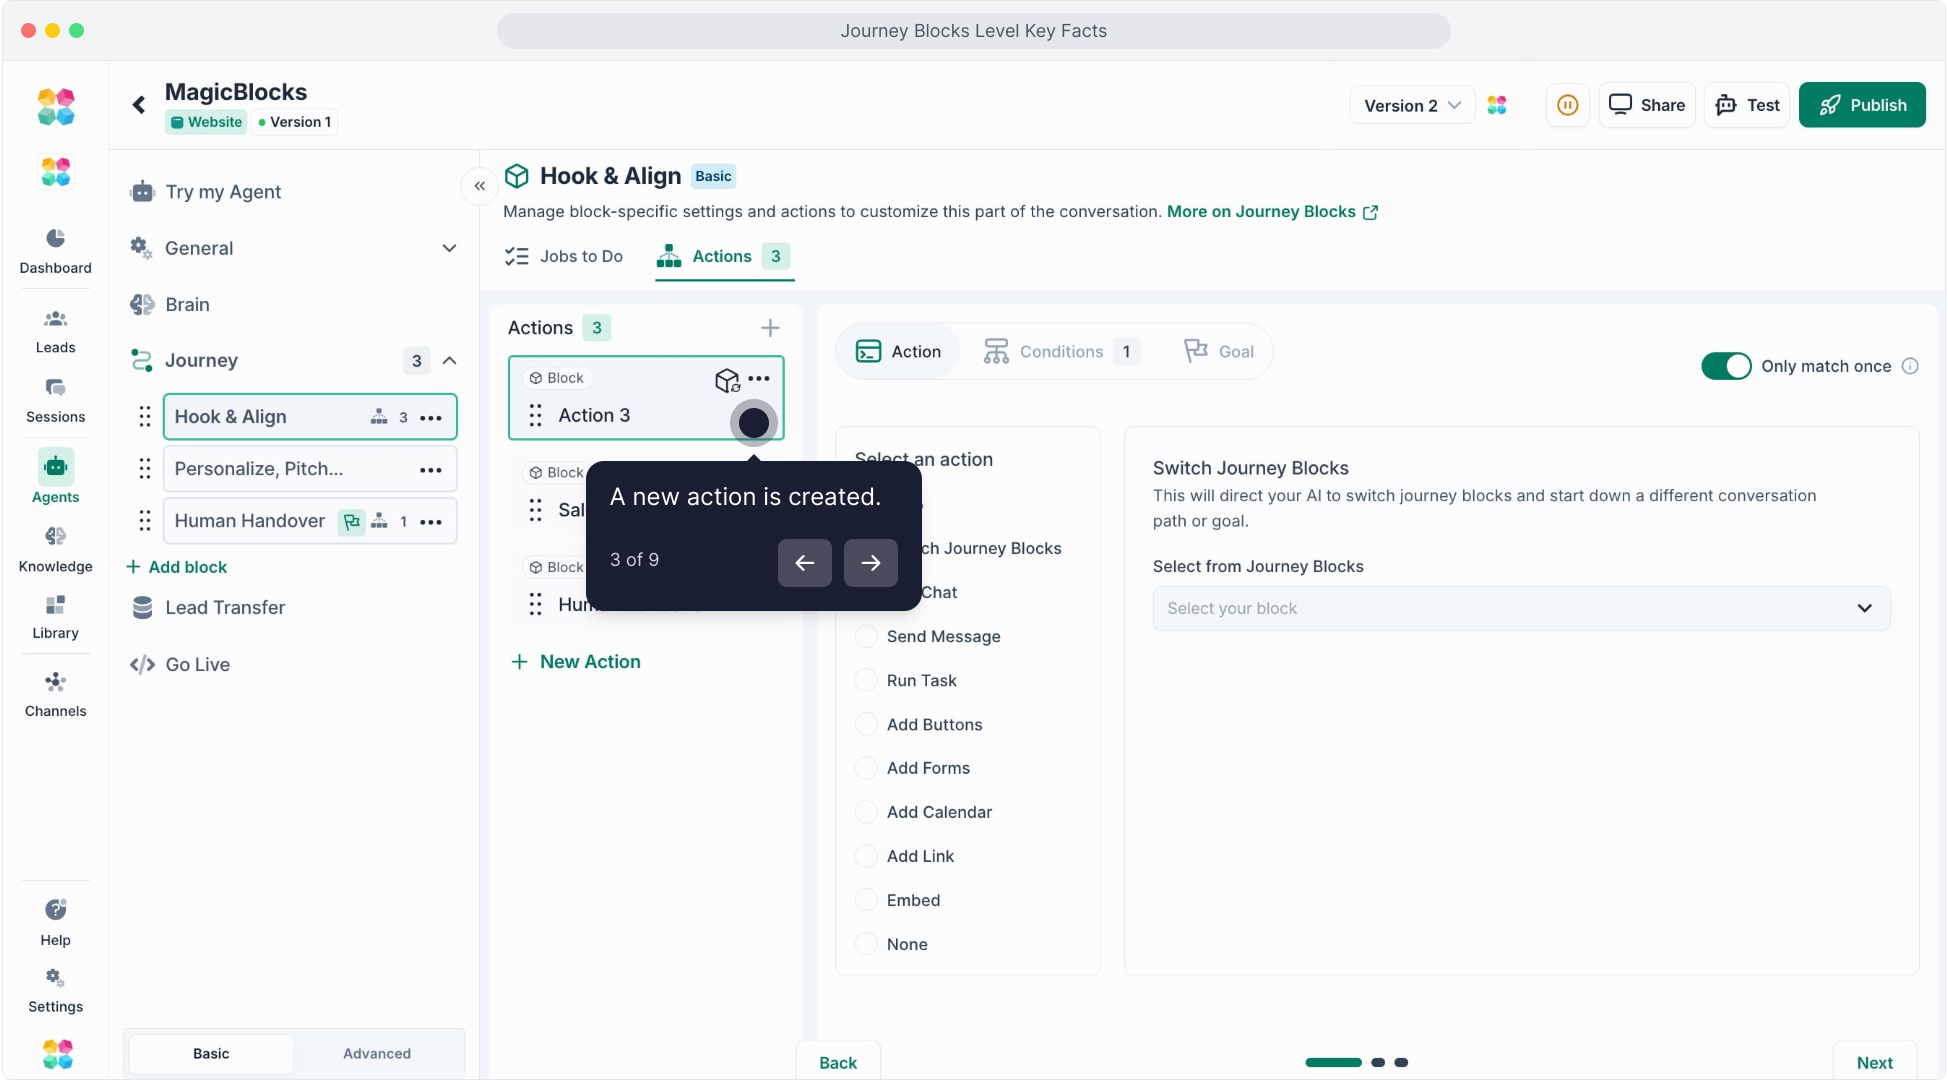Viewport: 1948px width, 1080px height.
Task: Open the Version 2 dropdown
Action: pos(1412,105)
